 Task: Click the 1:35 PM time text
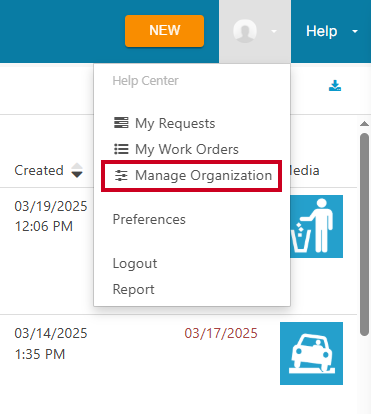click(x=40, y=354)
